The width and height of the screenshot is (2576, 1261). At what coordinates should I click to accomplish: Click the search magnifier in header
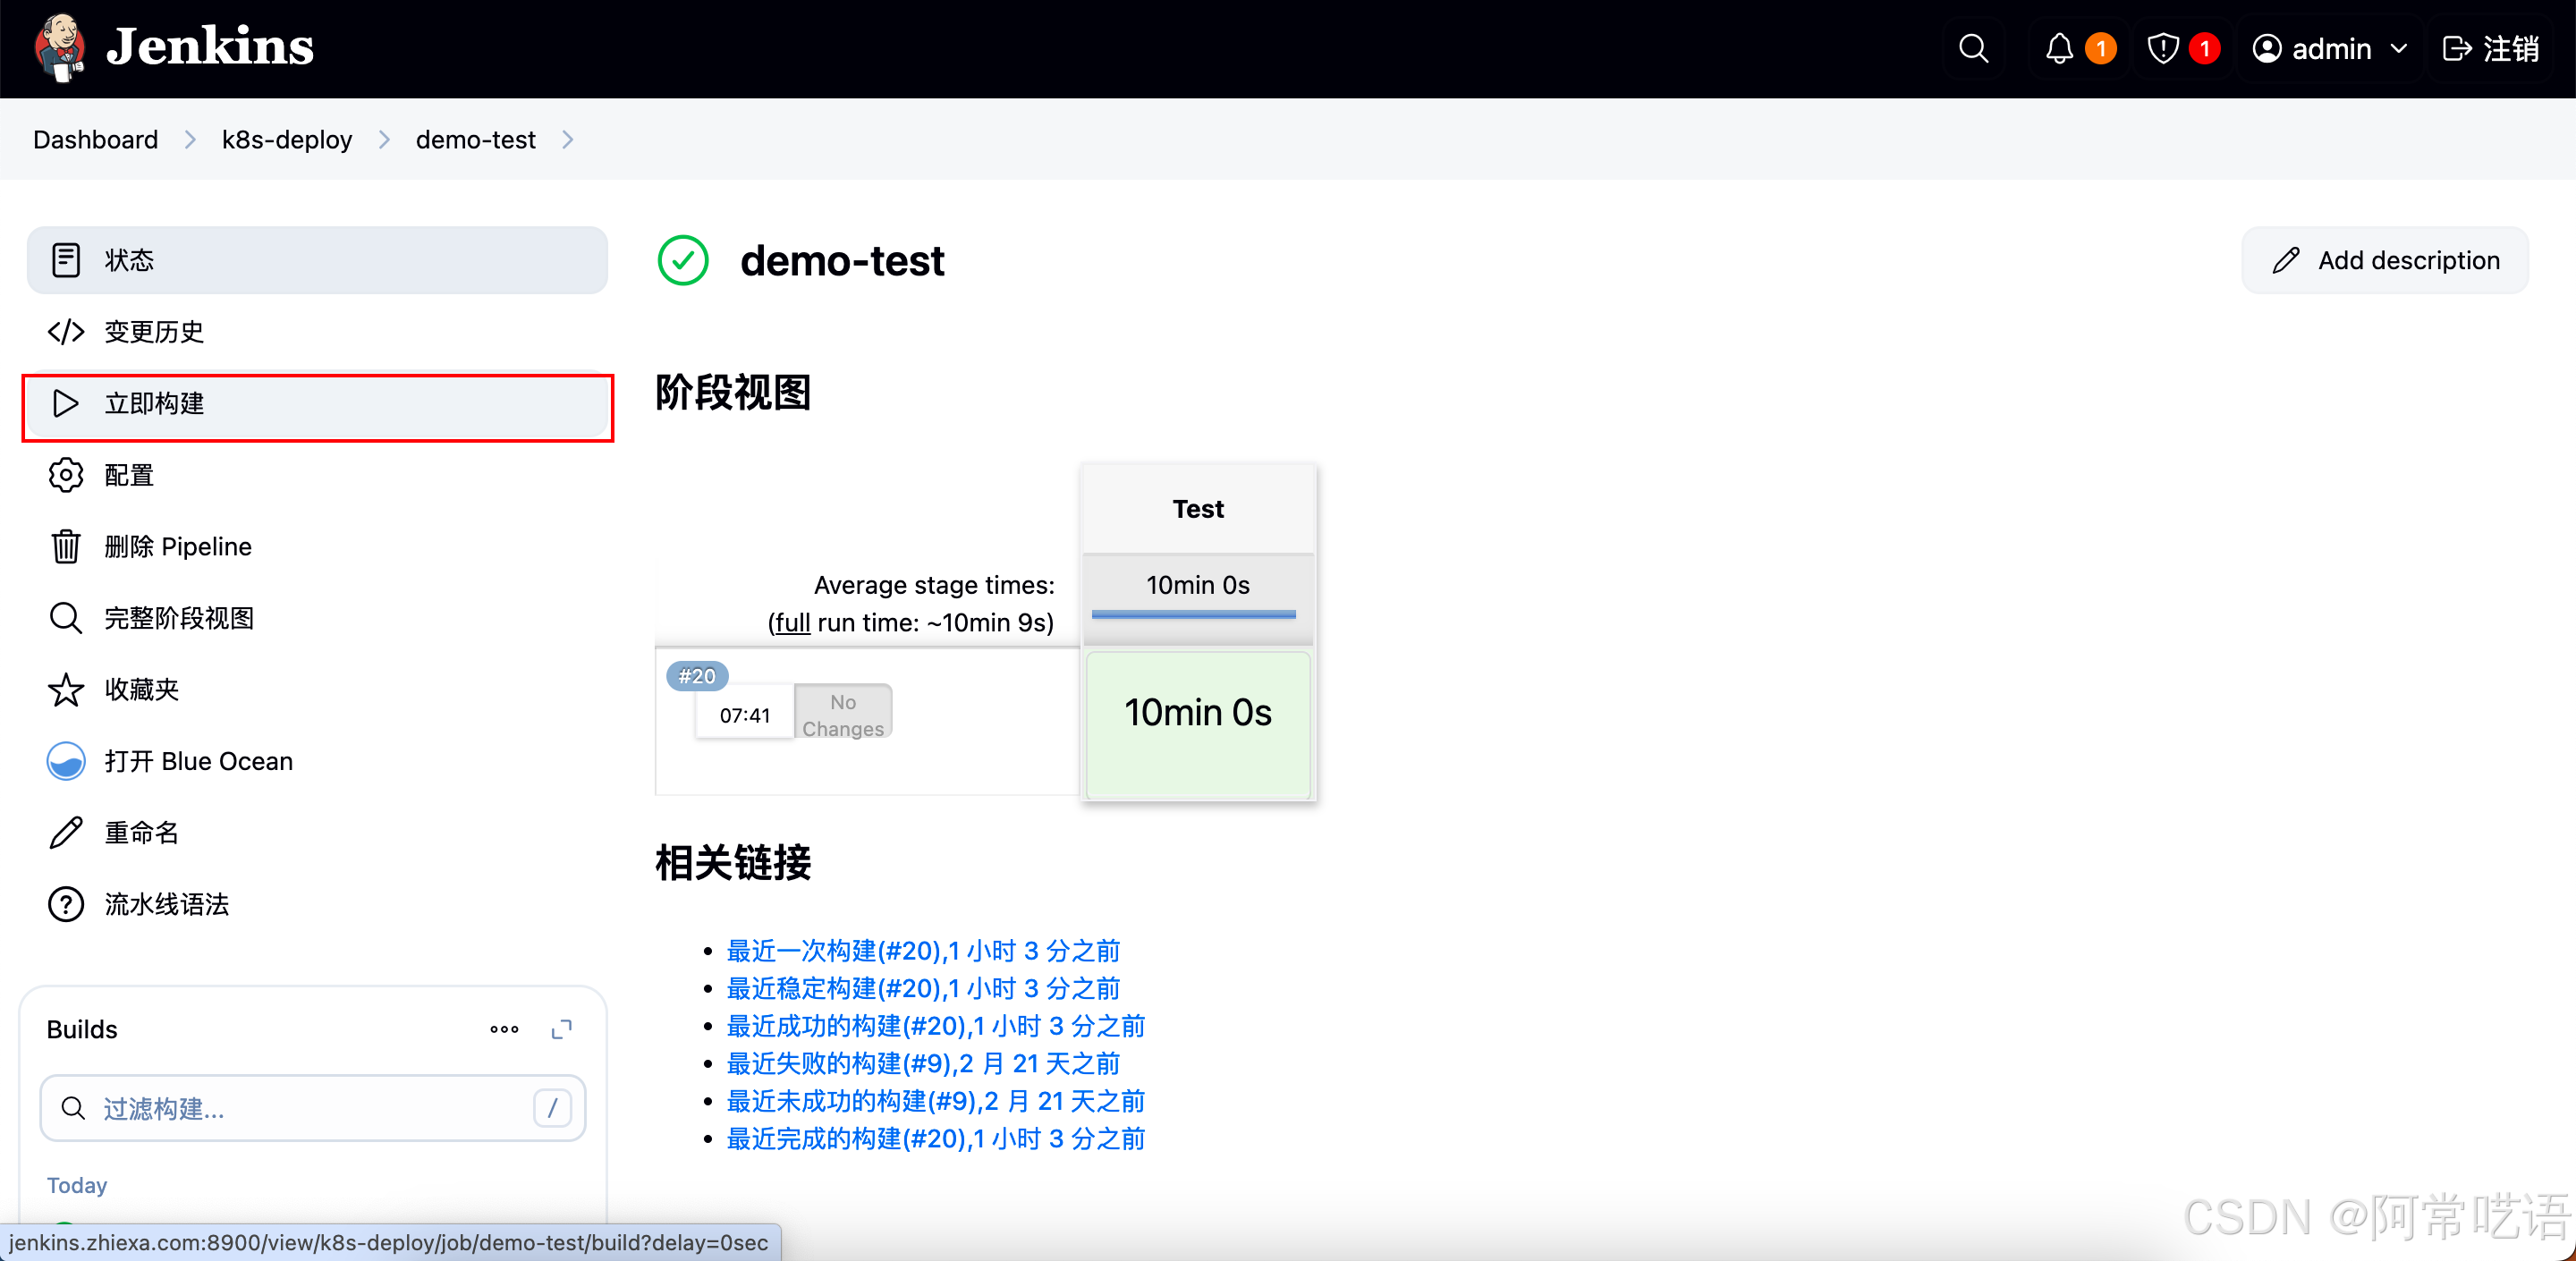[1972, 48]
